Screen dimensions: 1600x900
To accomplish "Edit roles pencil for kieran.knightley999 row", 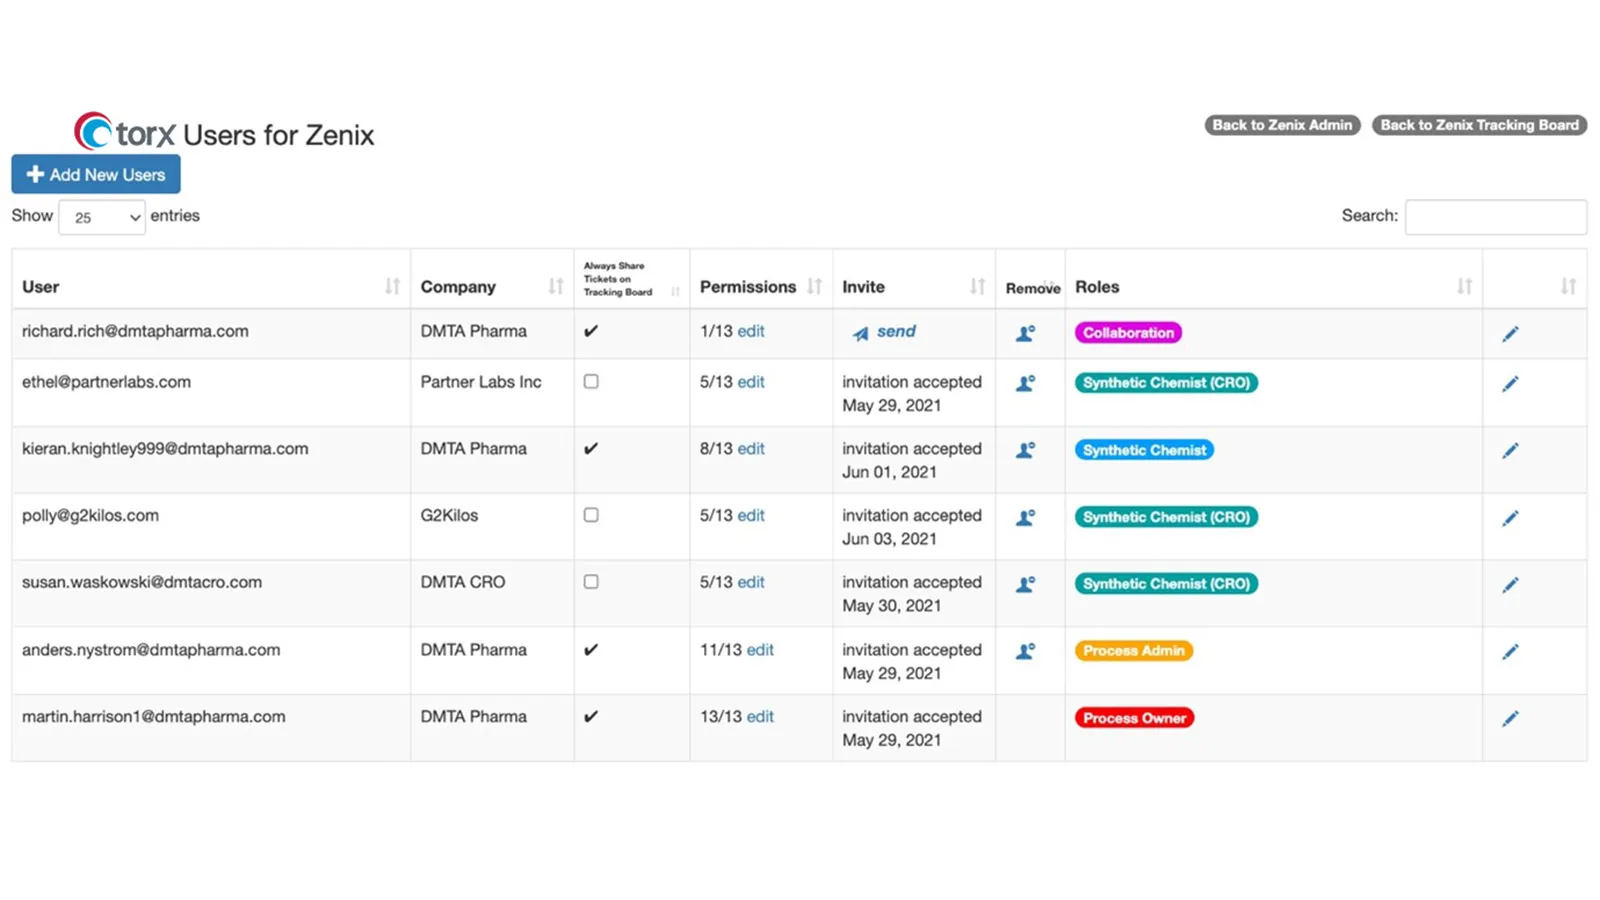I will [1510, 451].
